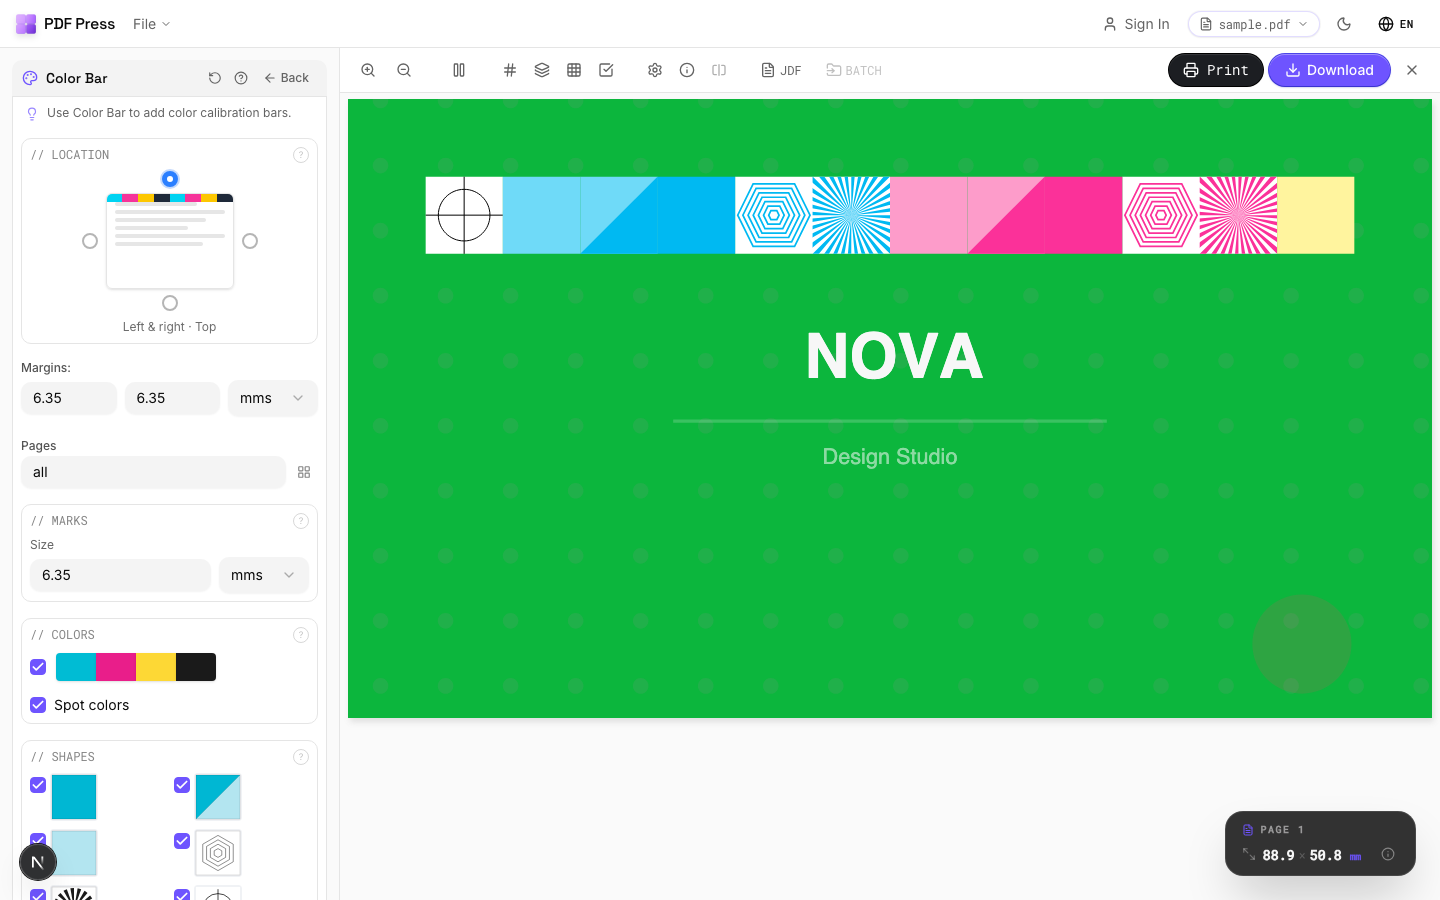Viewport: 1440px width, 900px height.
Task: Click the NOVA title on the page
Action: (x=895, y=356)
